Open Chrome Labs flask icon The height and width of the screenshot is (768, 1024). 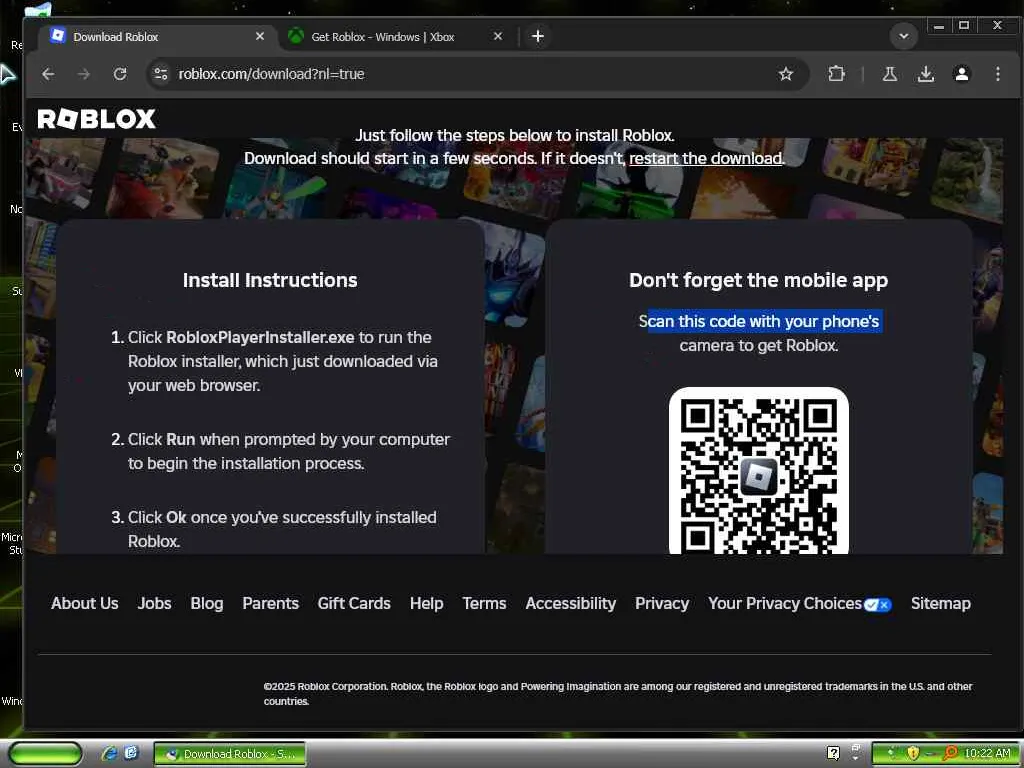889,74
